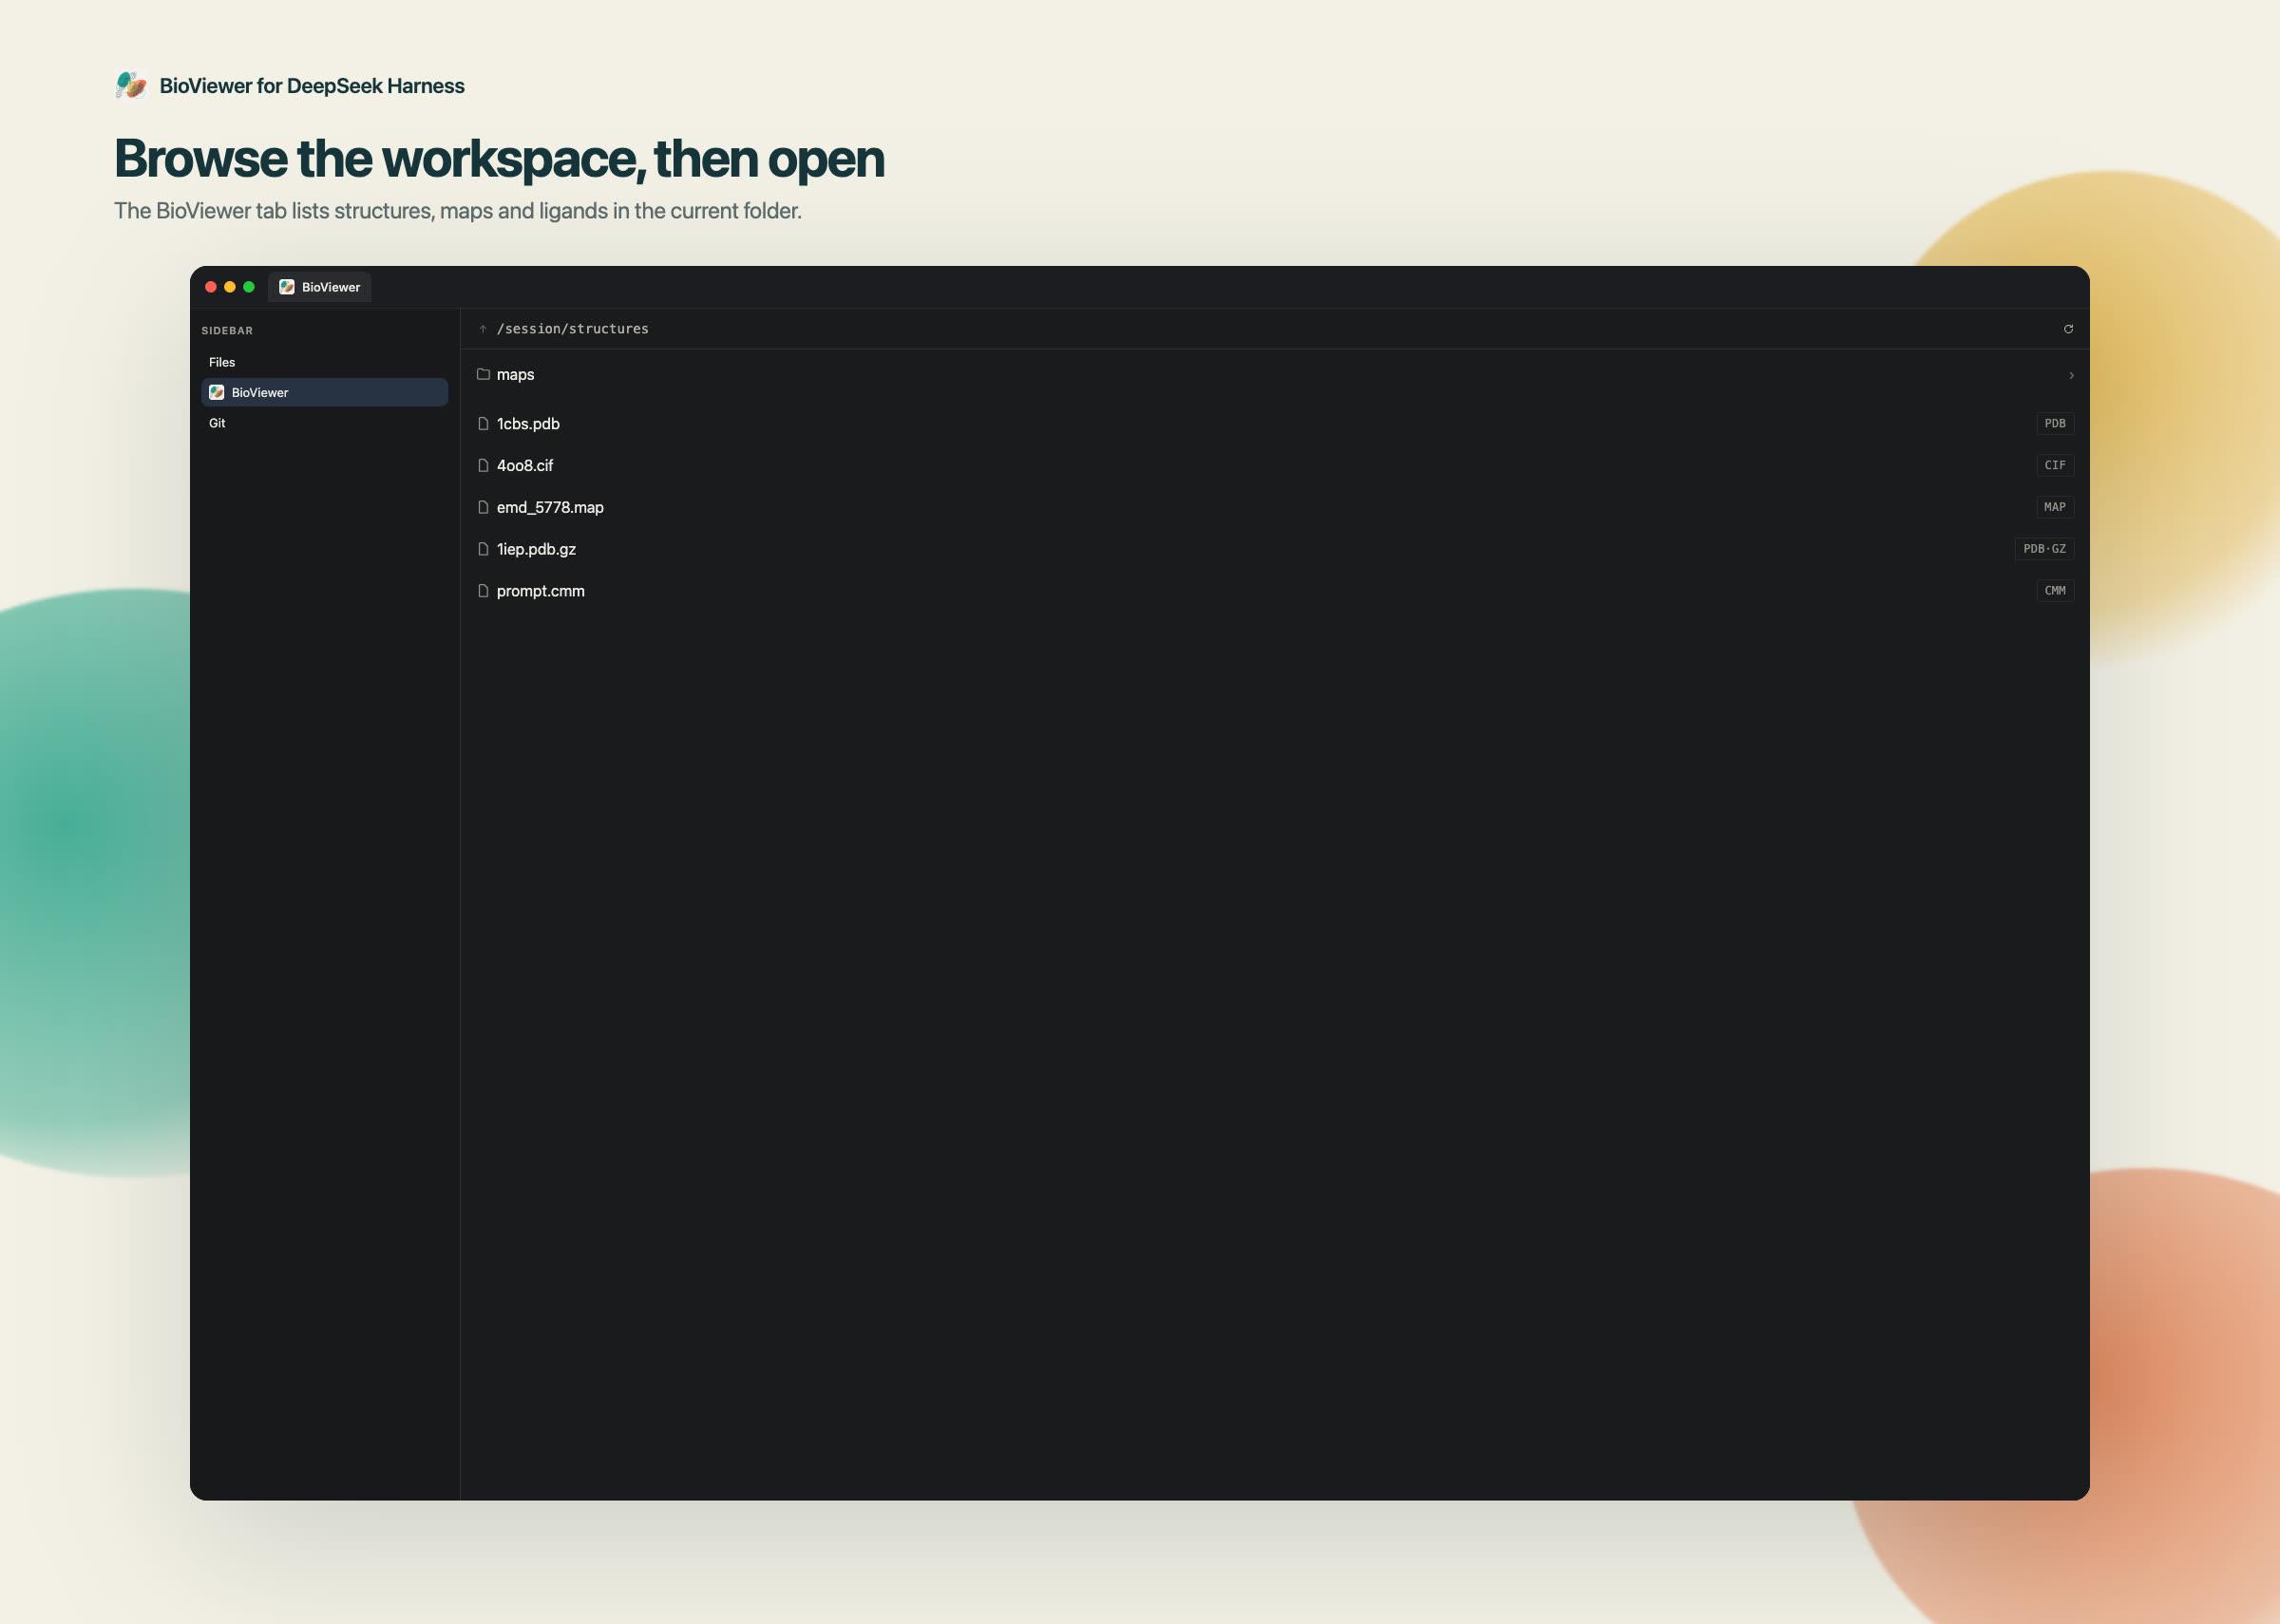Image resolution: width=2280 pixels, height=1624 pixels.
Task: Click the PDB type badge
Action: click(x=2055, y=424)
